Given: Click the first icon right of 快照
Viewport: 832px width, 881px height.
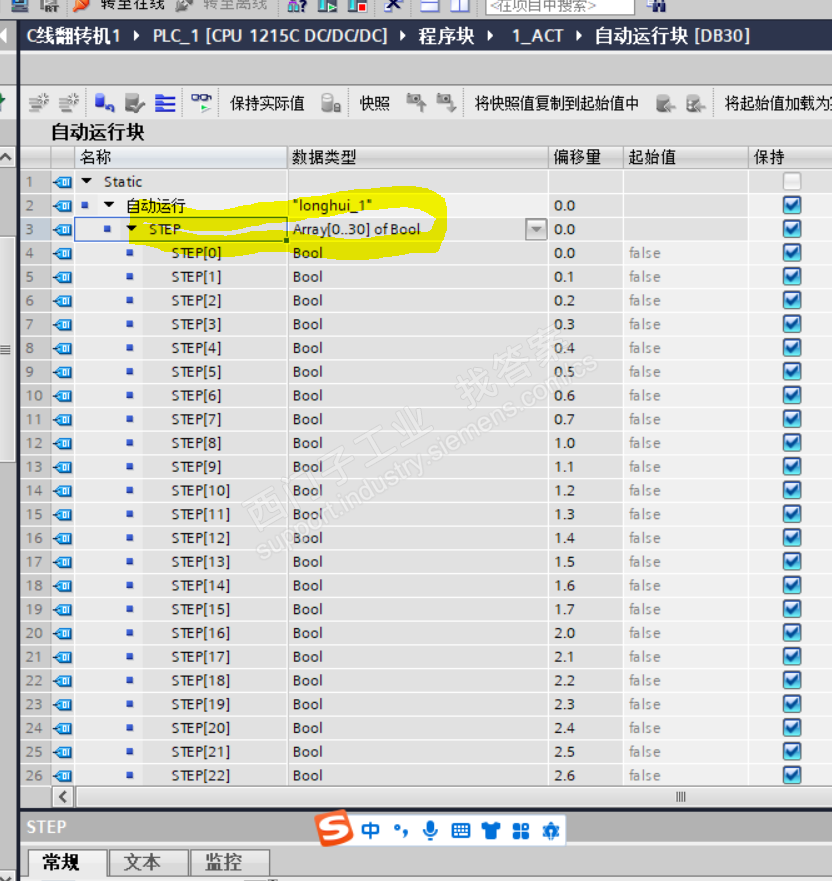Looking at the screenshot, I should 416,103.
